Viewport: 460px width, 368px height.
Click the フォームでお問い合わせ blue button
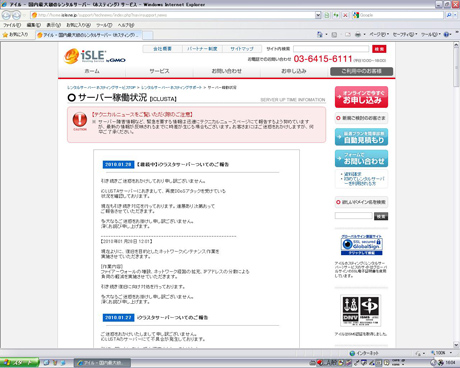coord(361,158)
